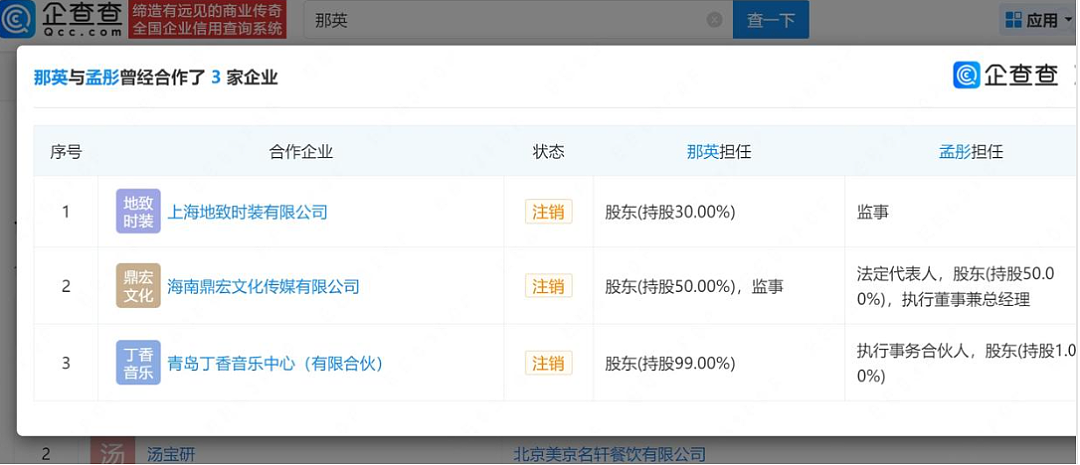This screenshot has height=465, width=1080.
Task: Click the 状态 column header
Action: click(x=548, y=152)
